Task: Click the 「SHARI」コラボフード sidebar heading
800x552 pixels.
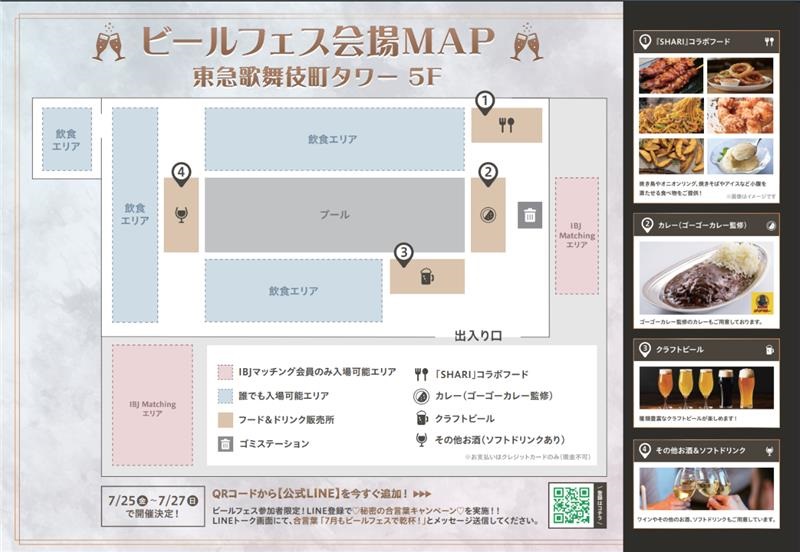Action: [696, 42]
